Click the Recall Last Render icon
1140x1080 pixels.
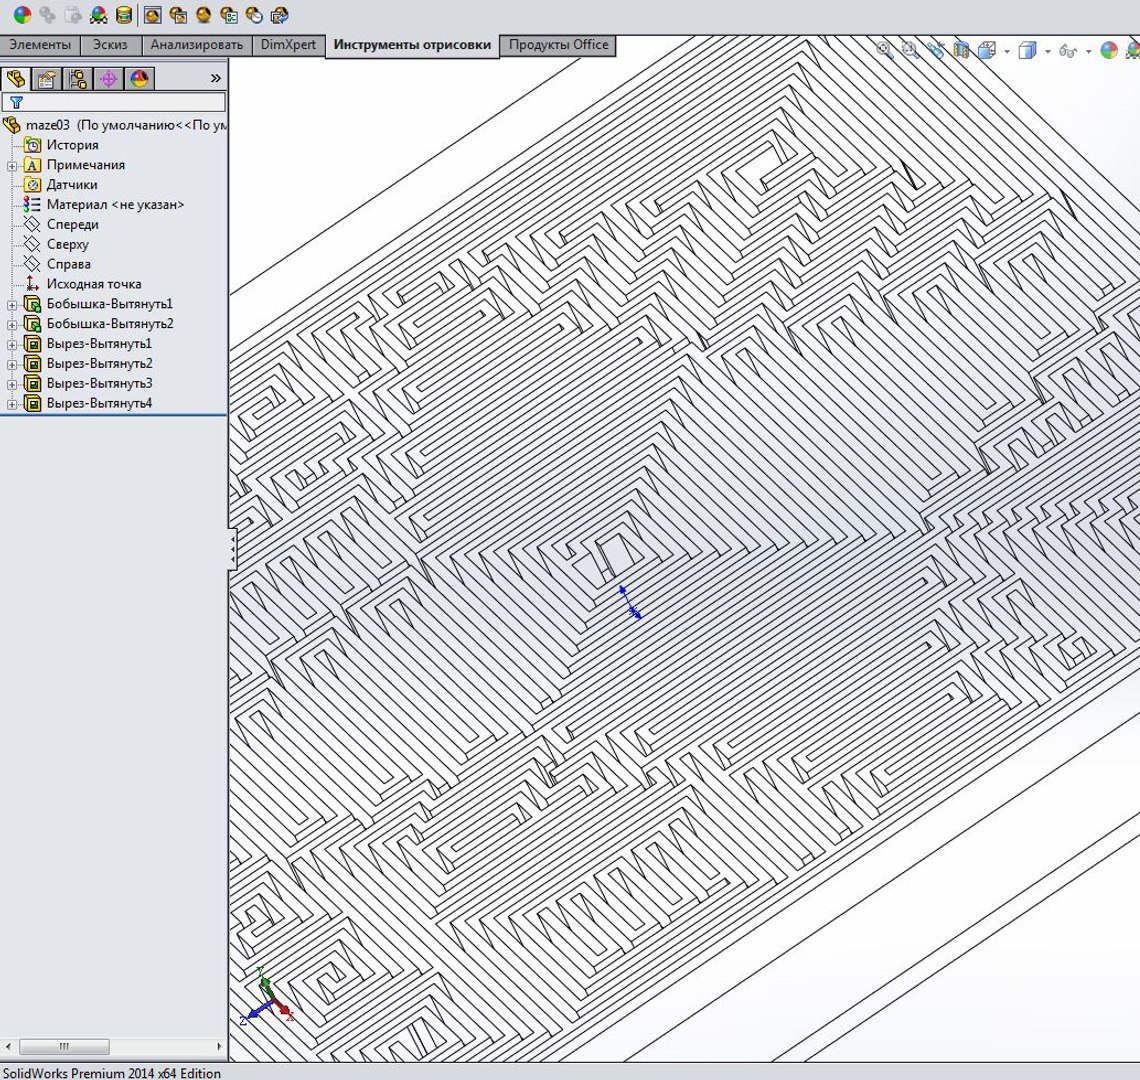[279, 14]
